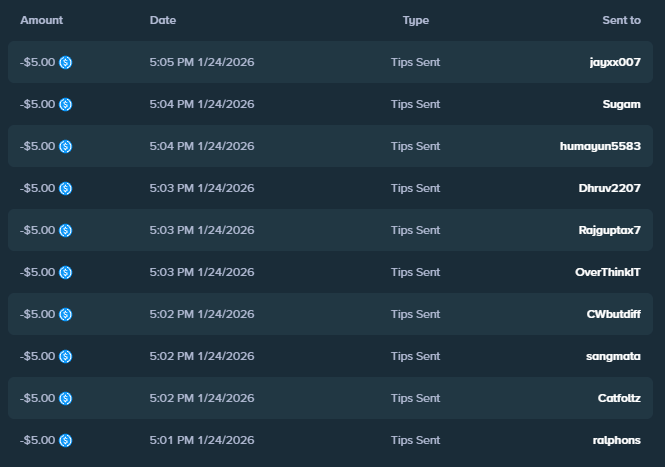Click the coin icon in CWbutdiff row

click(x=65, y=314)
